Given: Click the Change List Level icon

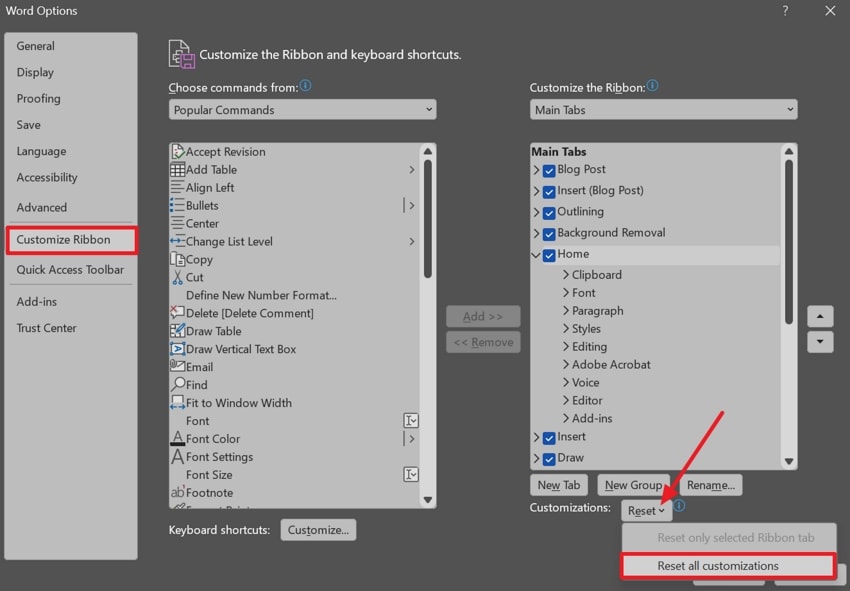Looking at the screenshot, I should coord(177,241).
